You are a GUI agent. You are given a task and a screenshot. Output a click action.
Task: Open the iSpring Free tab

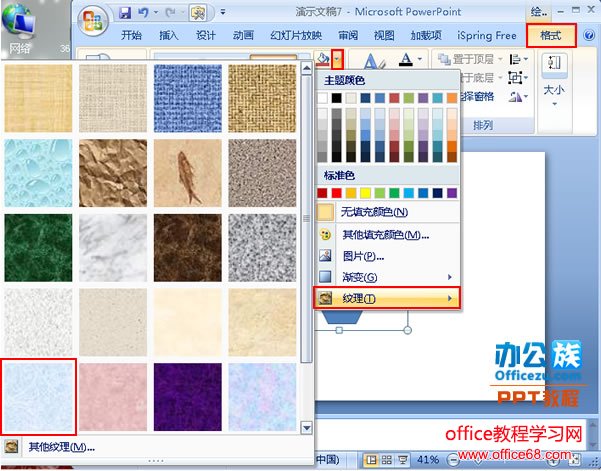[x=487, y=35]
